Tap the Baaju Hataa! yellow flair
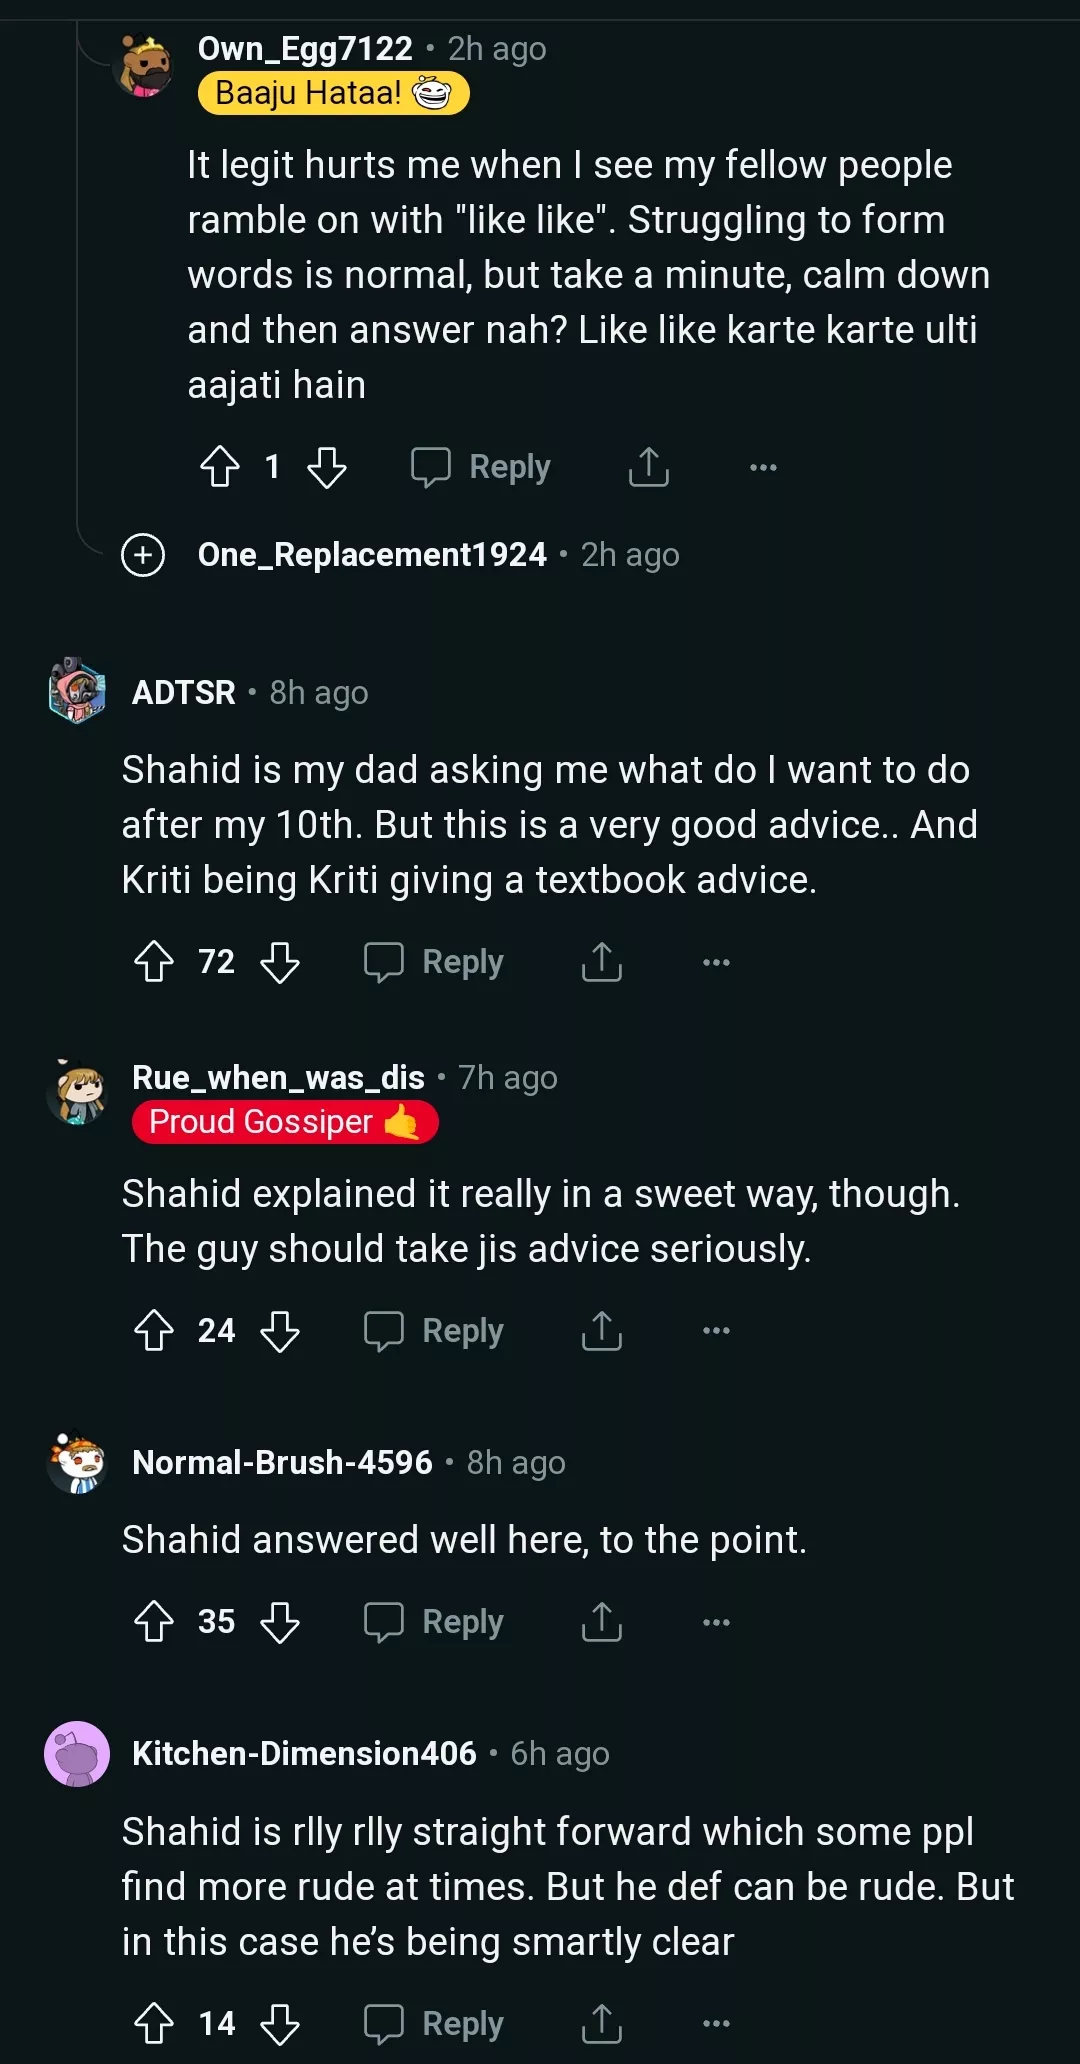1080x2064 pixels. (x=333, y=94)
